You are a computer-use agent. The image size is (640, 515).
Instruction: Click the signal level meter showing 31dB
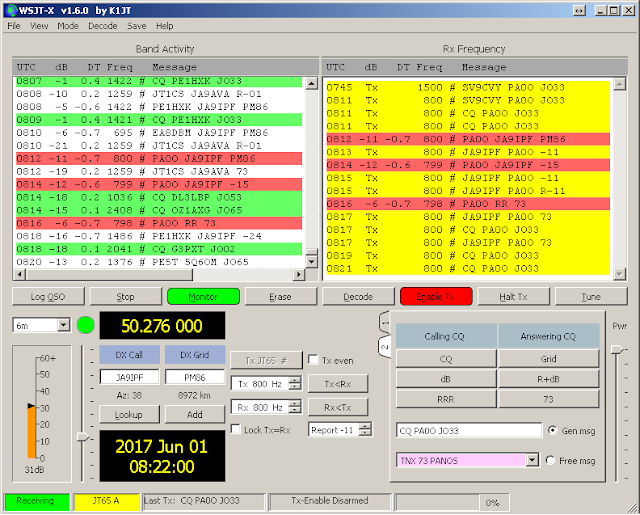point(42,413)
